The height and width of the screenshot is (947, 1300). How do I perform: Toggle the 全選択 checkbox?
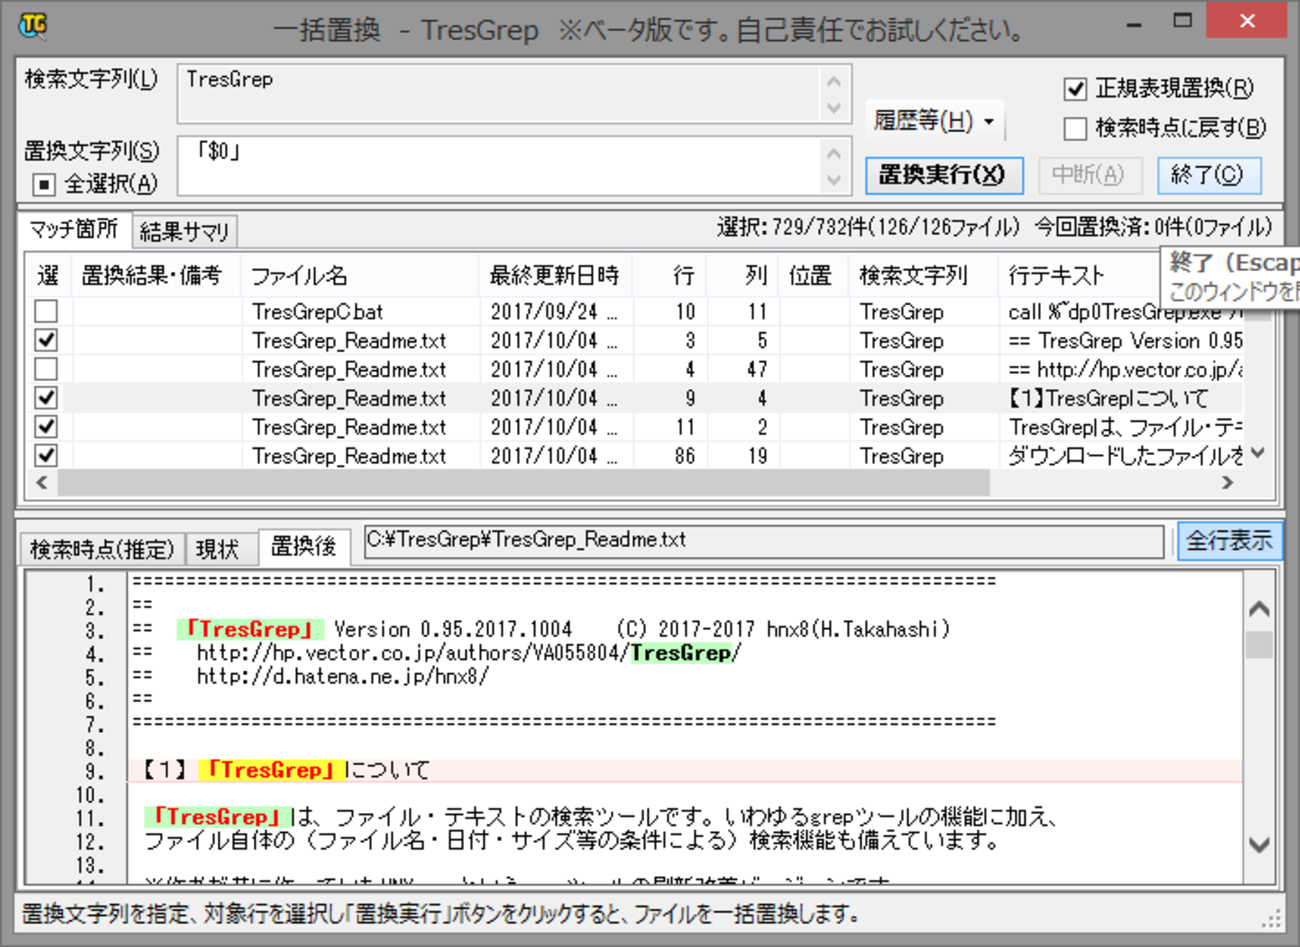click(x=44, y=184)
